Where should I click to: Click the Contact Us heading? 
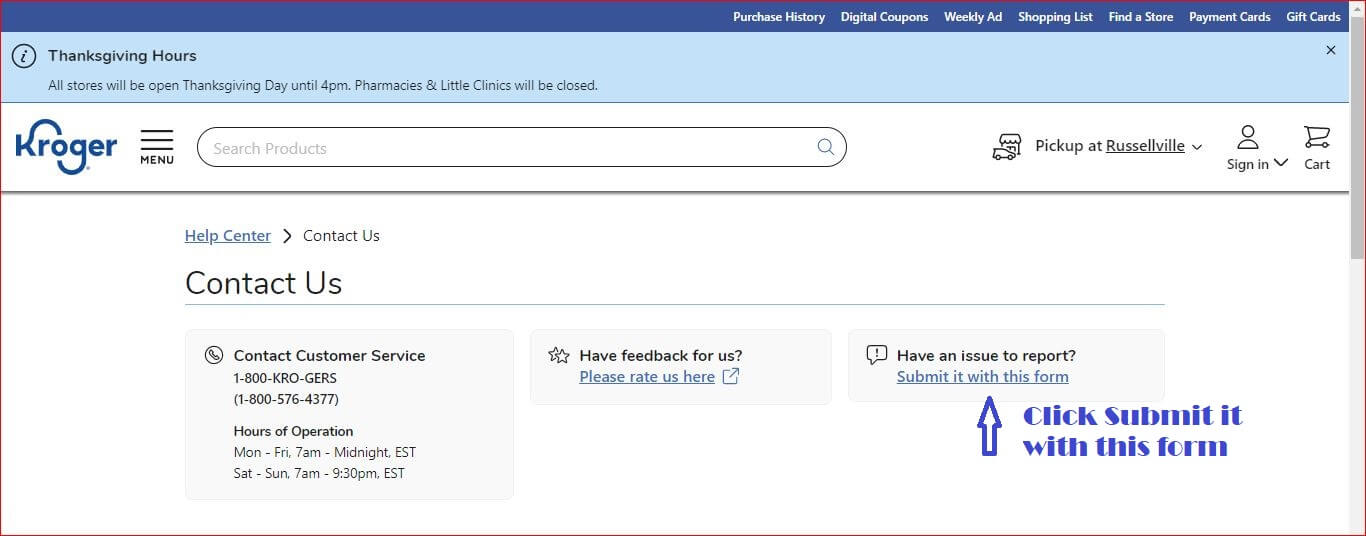click(264, 283)
